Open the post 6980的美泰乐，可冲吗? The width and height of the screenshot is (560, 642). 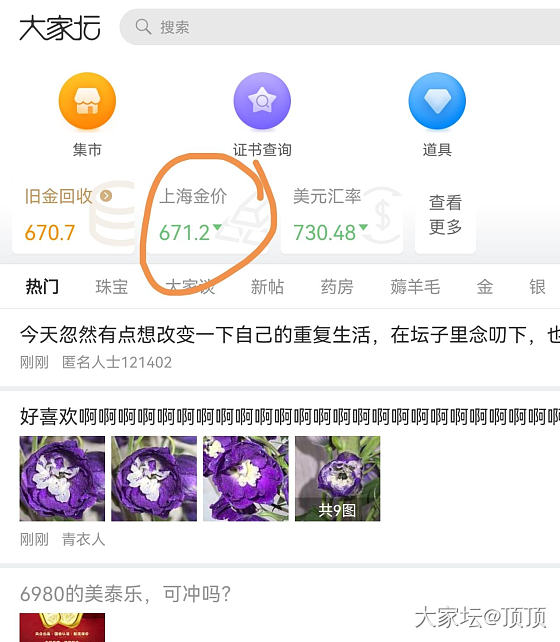click(x=125, y=594)
